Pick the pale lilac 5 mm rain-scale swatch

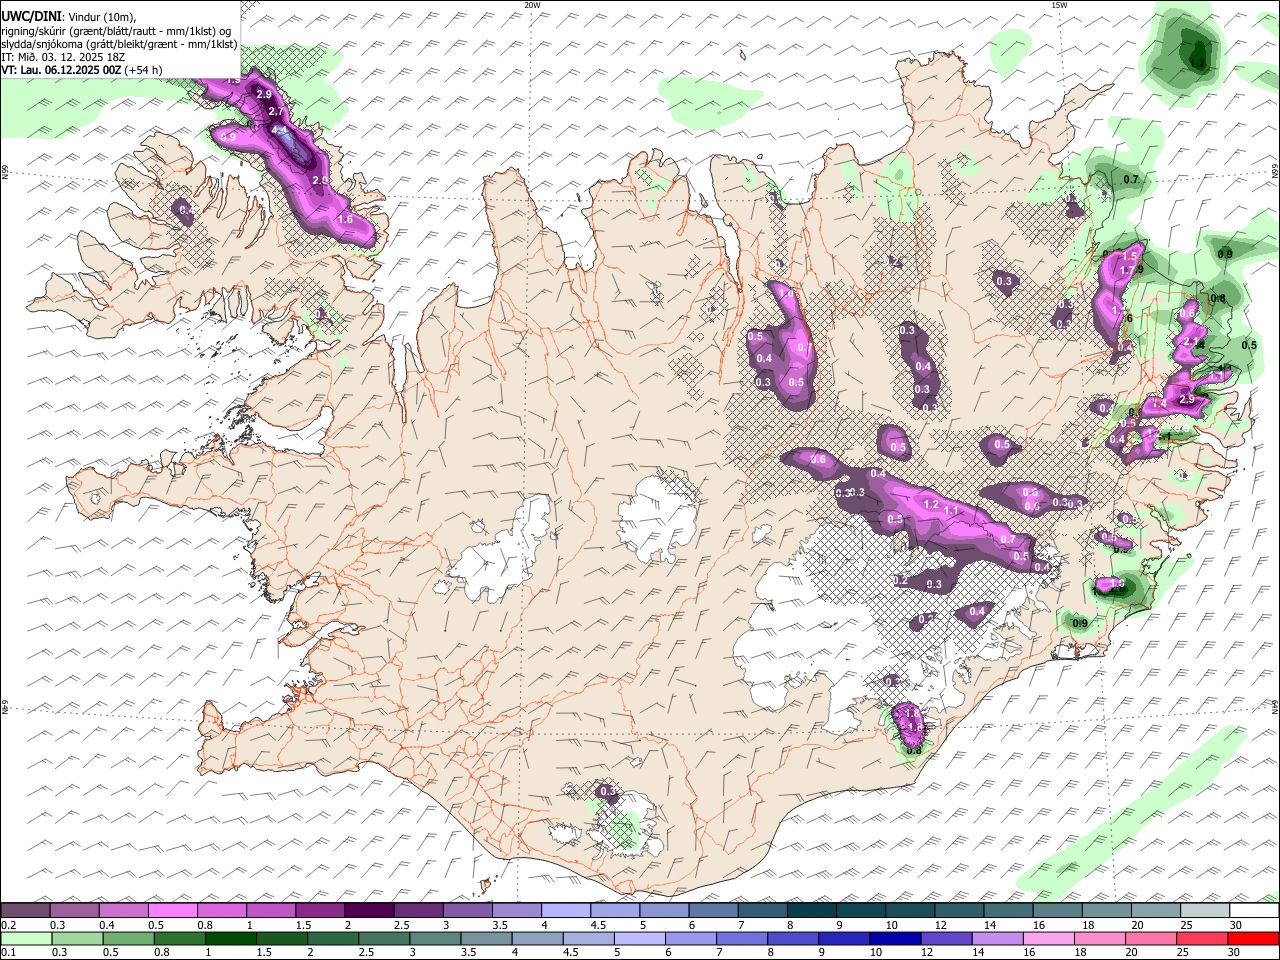coord(640,938)
